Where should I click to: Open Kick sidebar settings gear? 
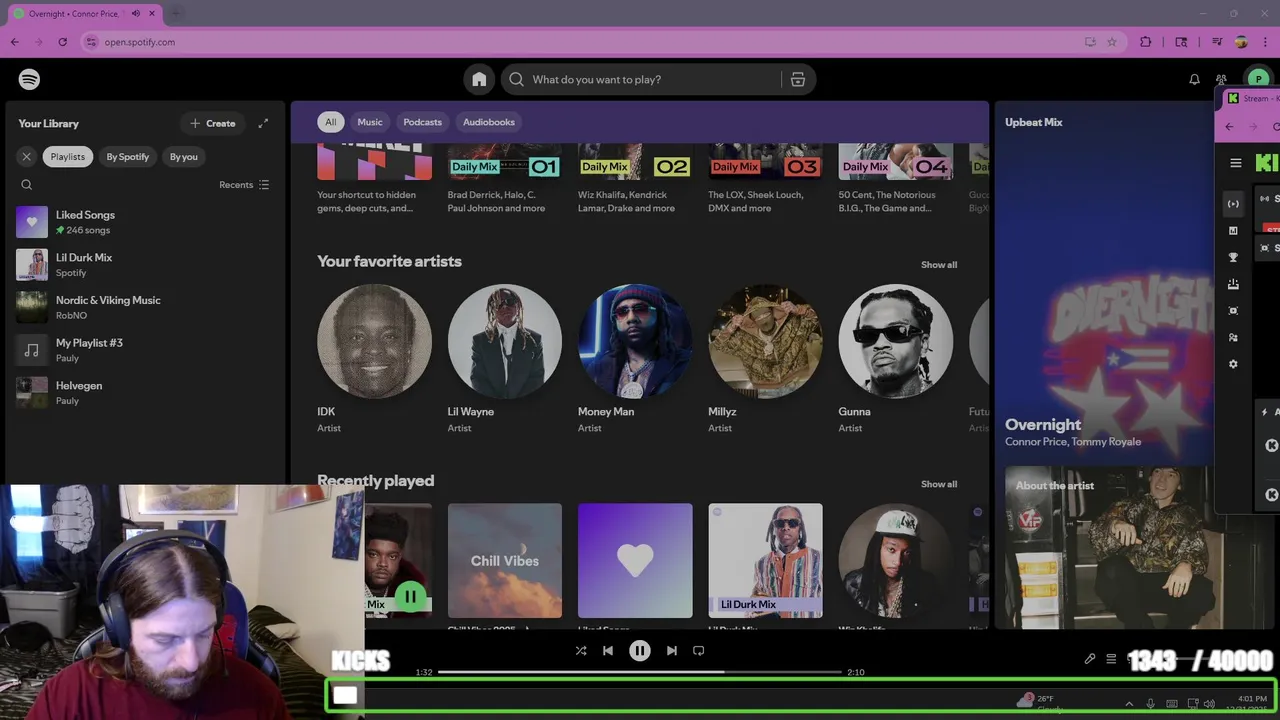(x=1233, y=364)
